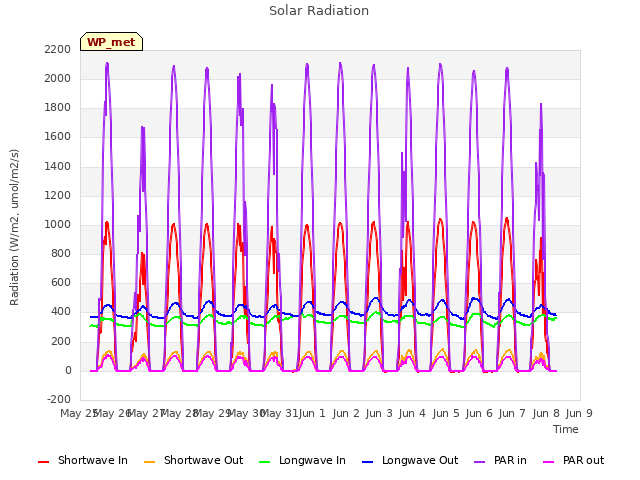This screenshot has height=480, width=640.
Task: Click the red Shortwave In legend swatch
Action: [43, 462]
